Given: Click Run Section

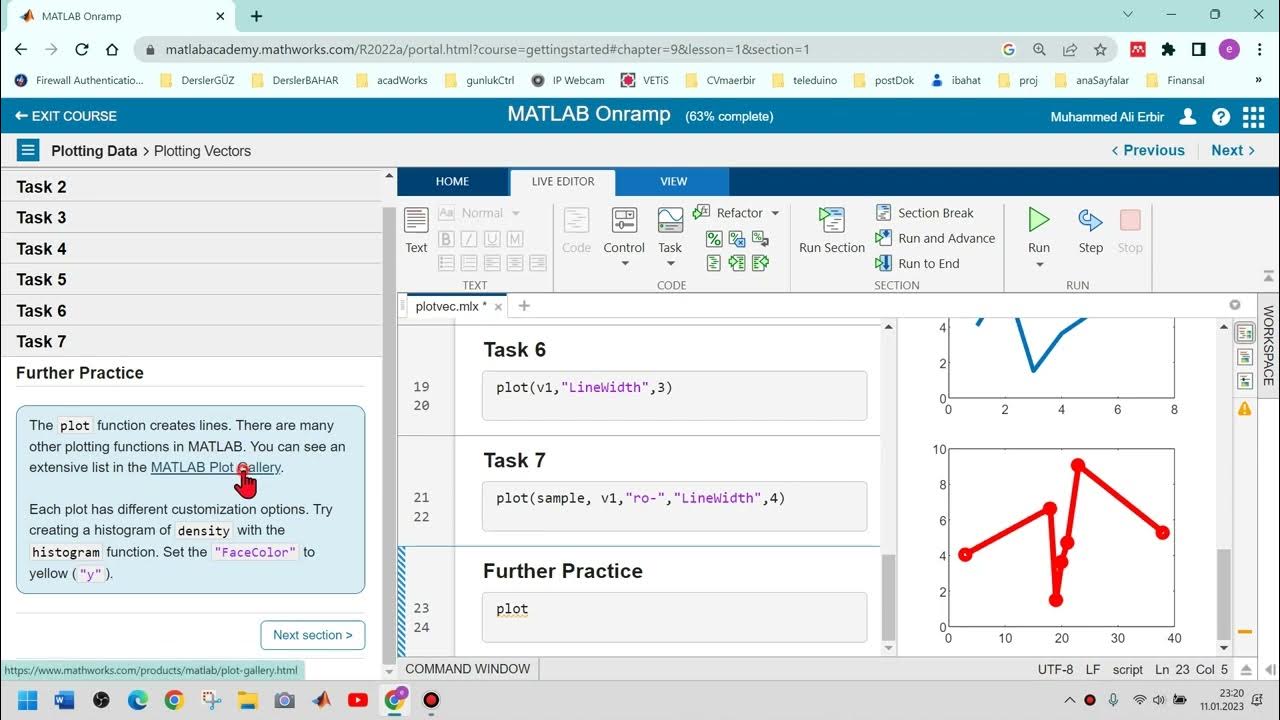Looking at the screenshot, I should click(x=831, y=230).
